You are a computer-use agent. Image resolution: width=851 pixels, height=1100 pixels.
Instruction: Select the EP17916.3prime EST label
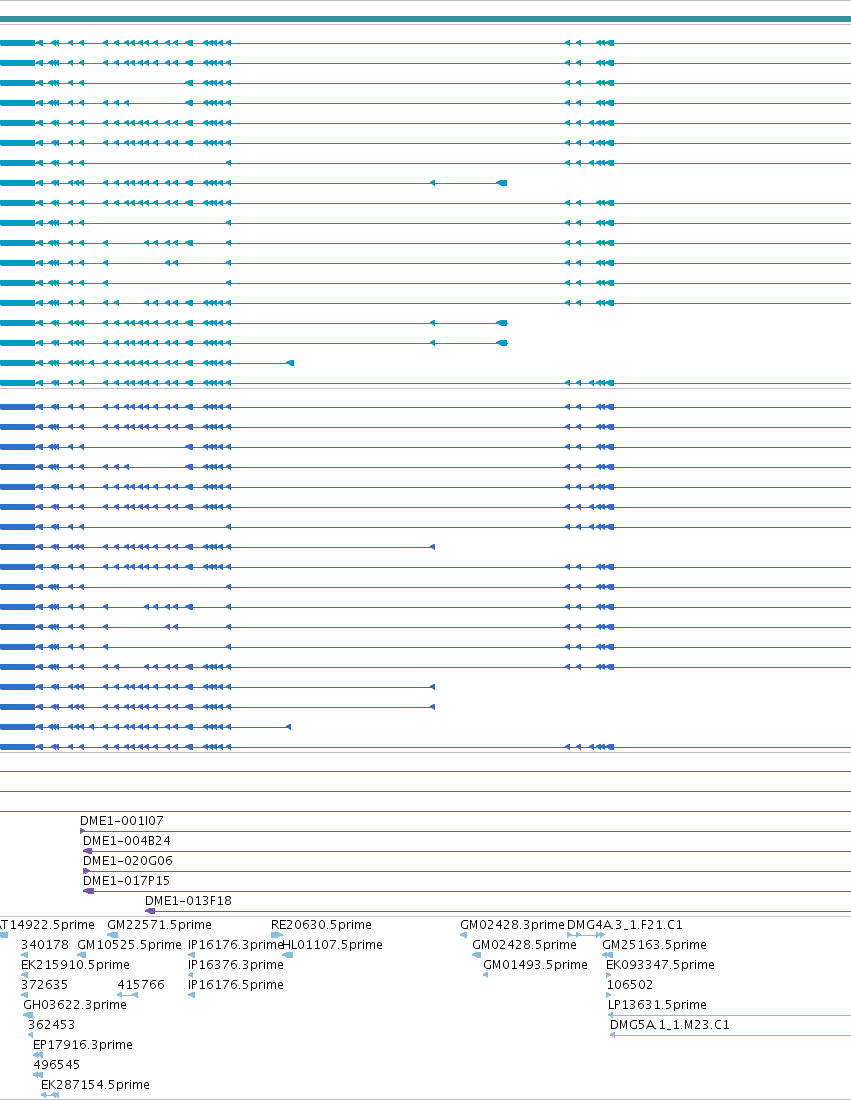click(x=83, y=1045)
